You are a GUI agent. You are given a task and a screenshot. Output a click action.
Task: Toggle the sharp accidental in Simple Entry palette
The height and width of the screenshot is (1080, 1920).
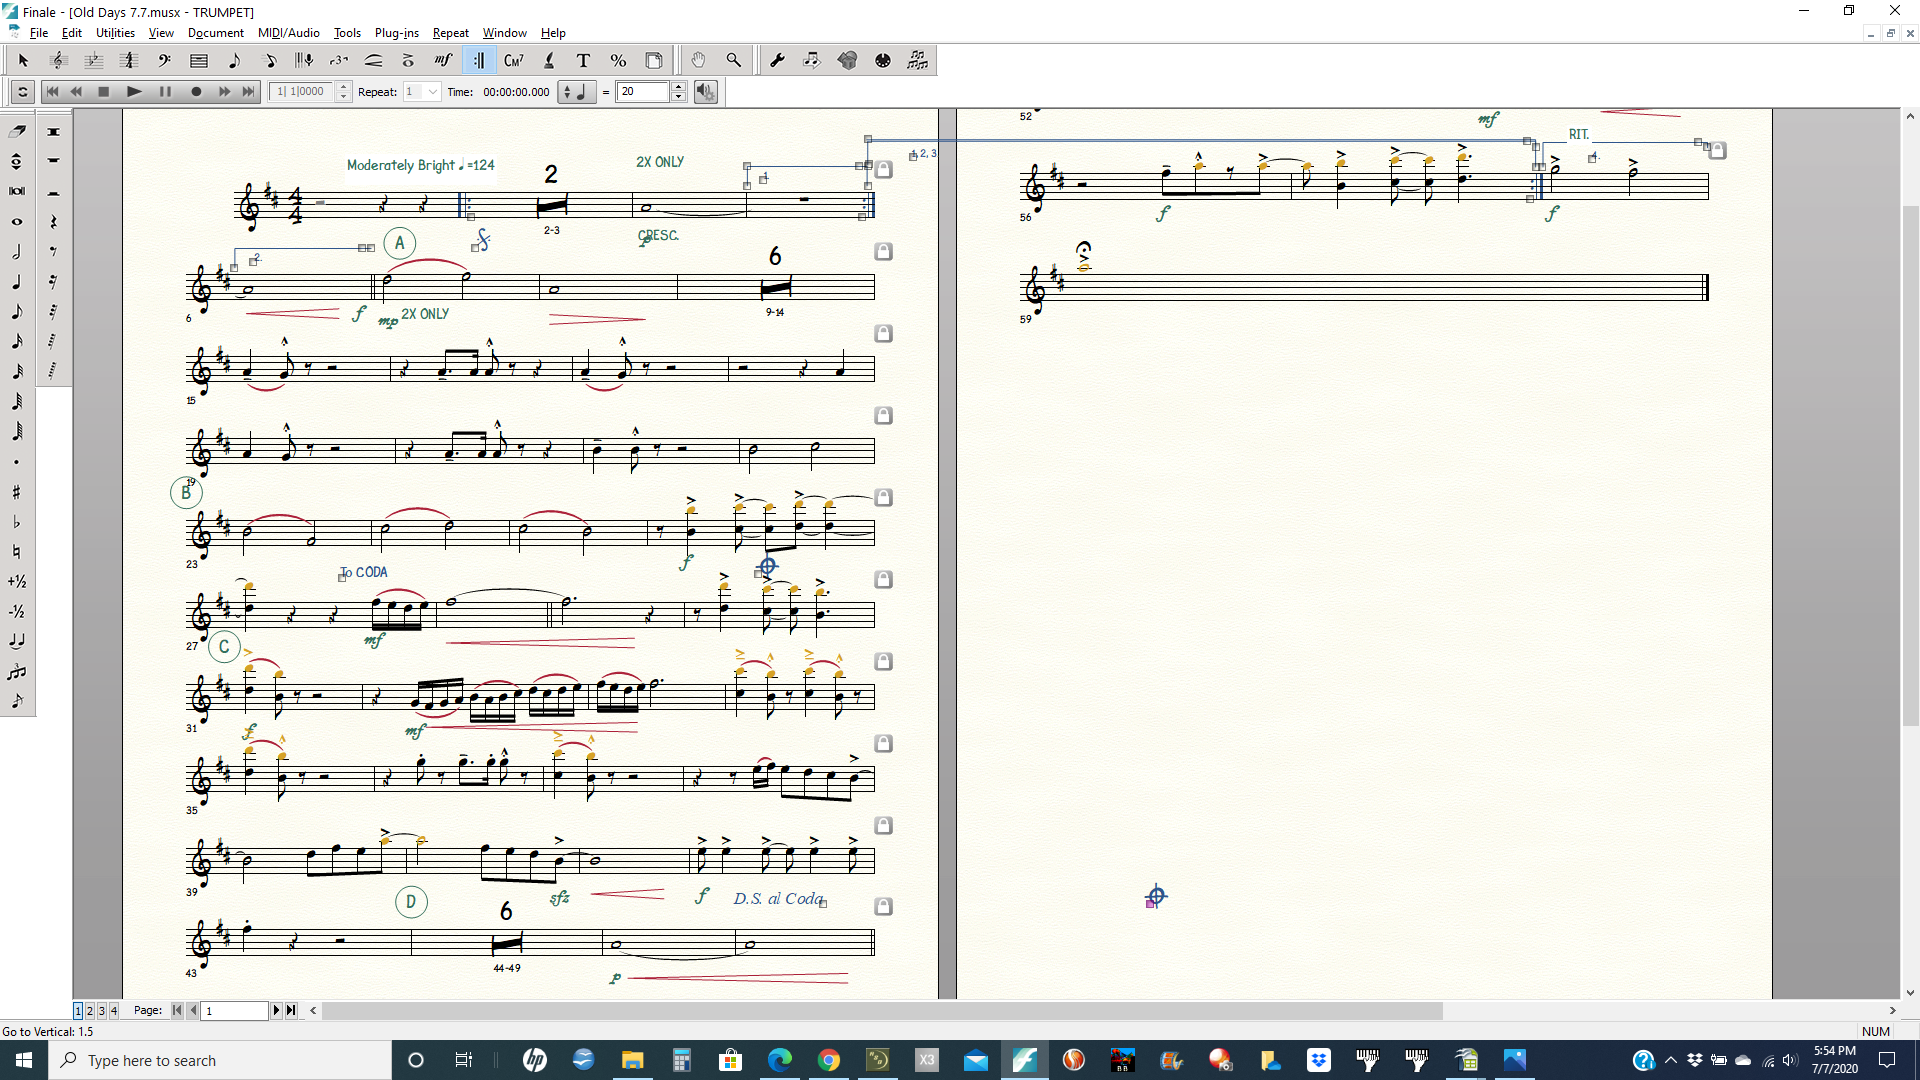[x=17, y=492]
